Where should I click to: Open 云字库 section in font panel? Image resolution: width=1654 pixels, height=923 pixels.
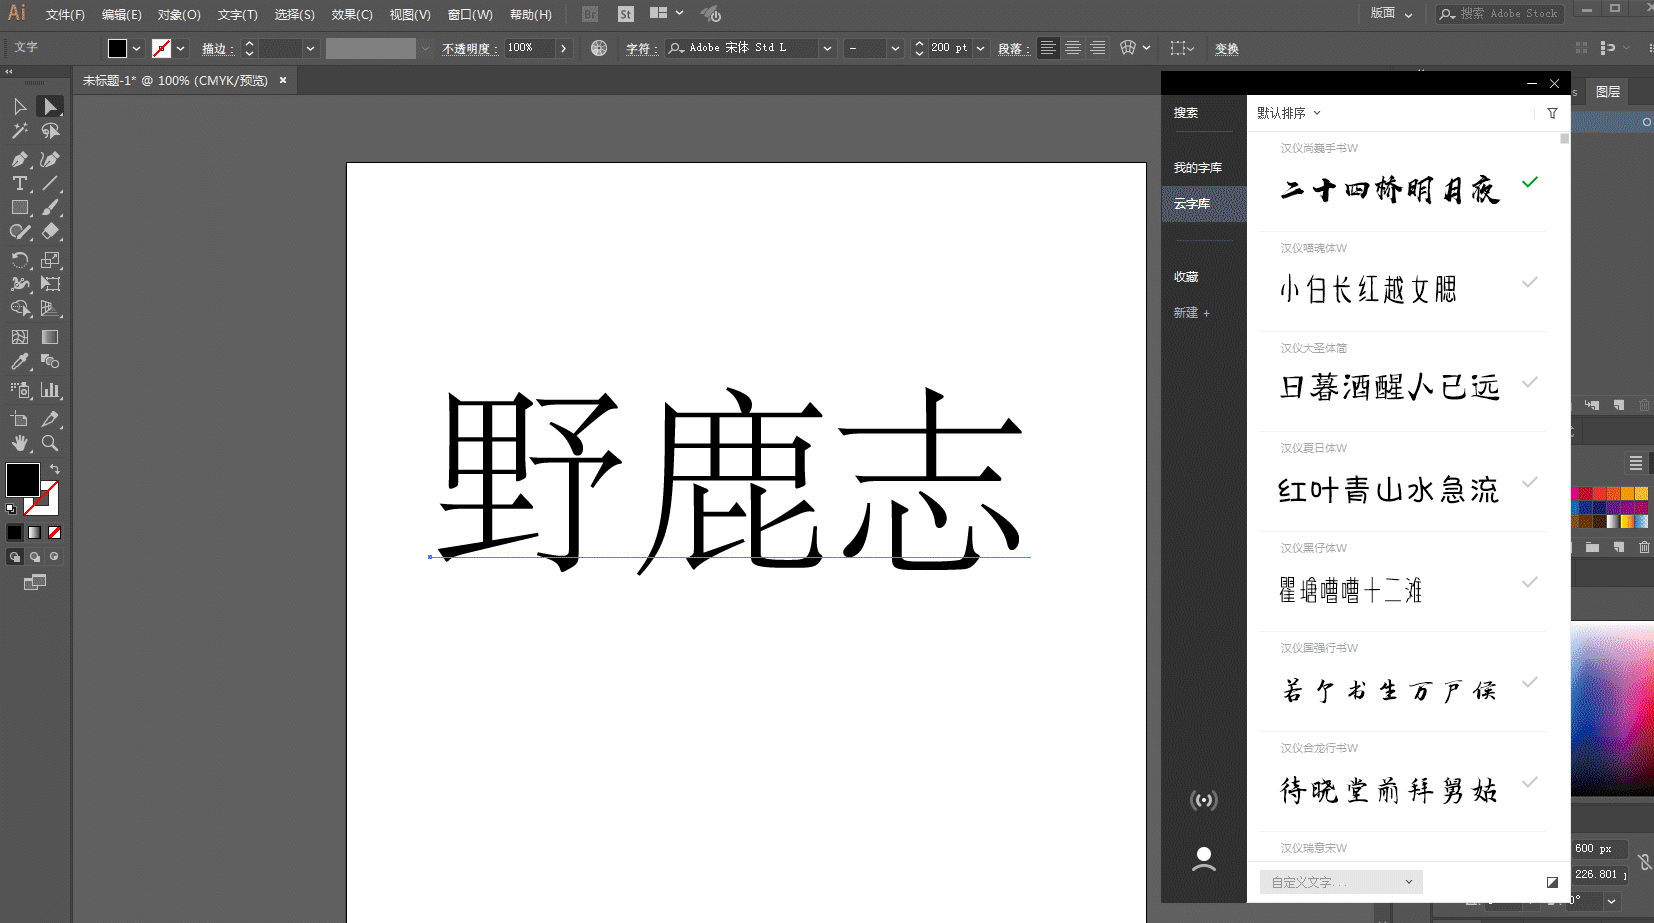tap(1204, 204)
